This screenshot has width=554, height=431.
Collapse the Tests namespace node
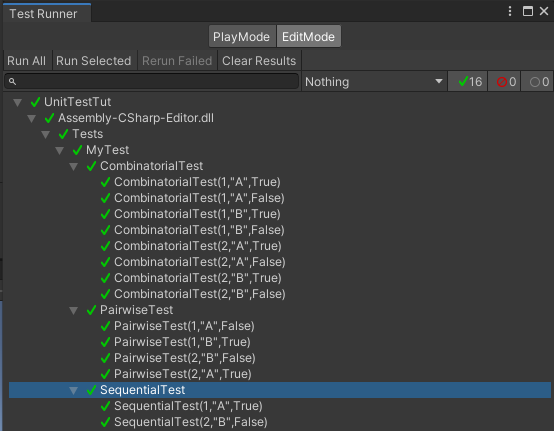pyautogui.click(x=46, y=134)
